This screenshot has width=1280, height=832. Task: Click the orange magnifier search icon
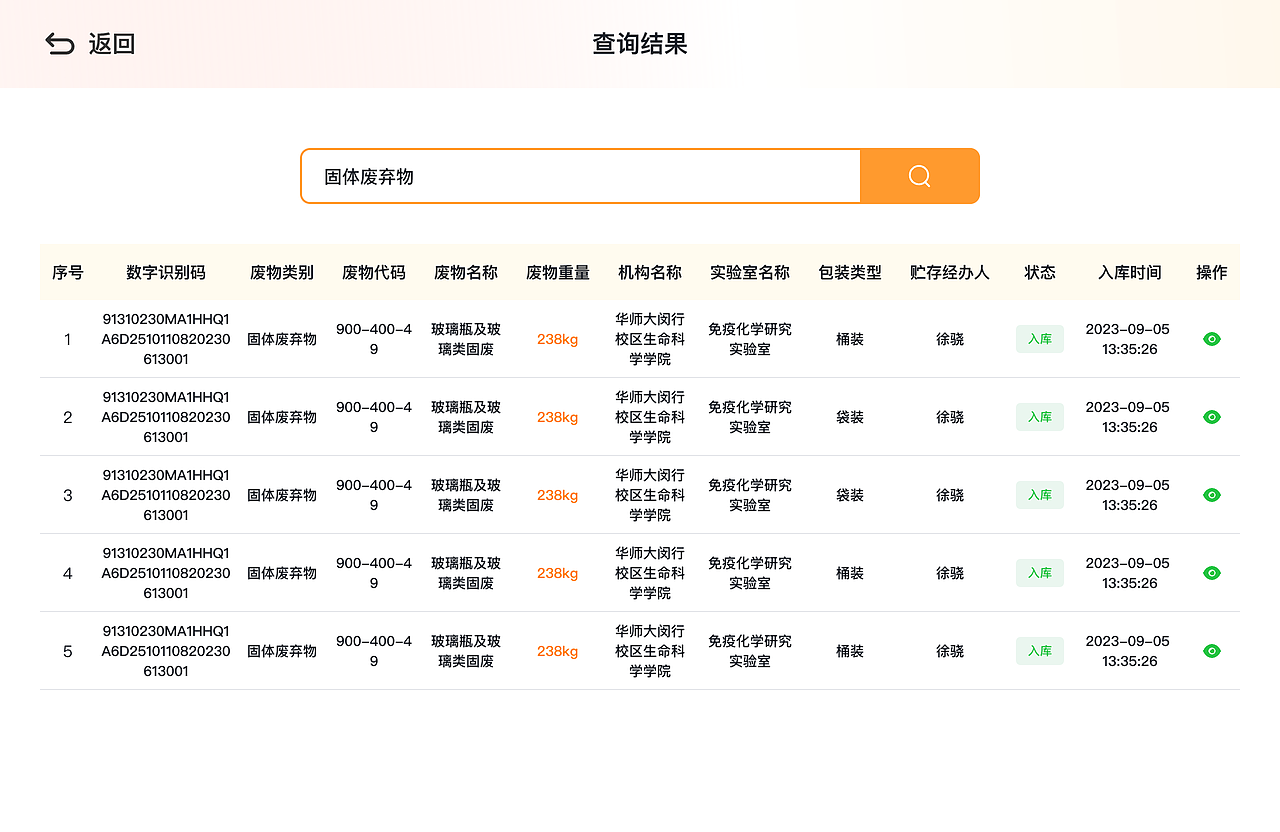click(918, 175)
